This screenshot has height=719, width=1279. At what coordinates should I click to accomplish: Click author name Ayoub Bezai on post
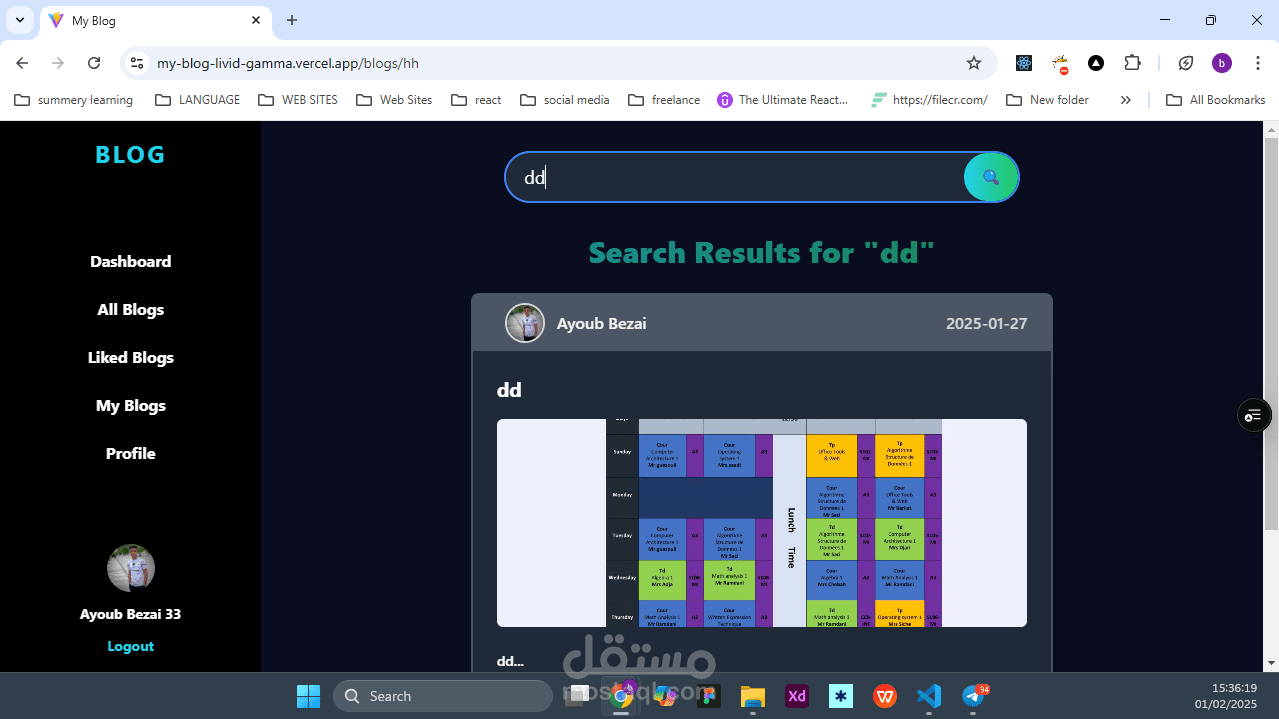(601, 323)
